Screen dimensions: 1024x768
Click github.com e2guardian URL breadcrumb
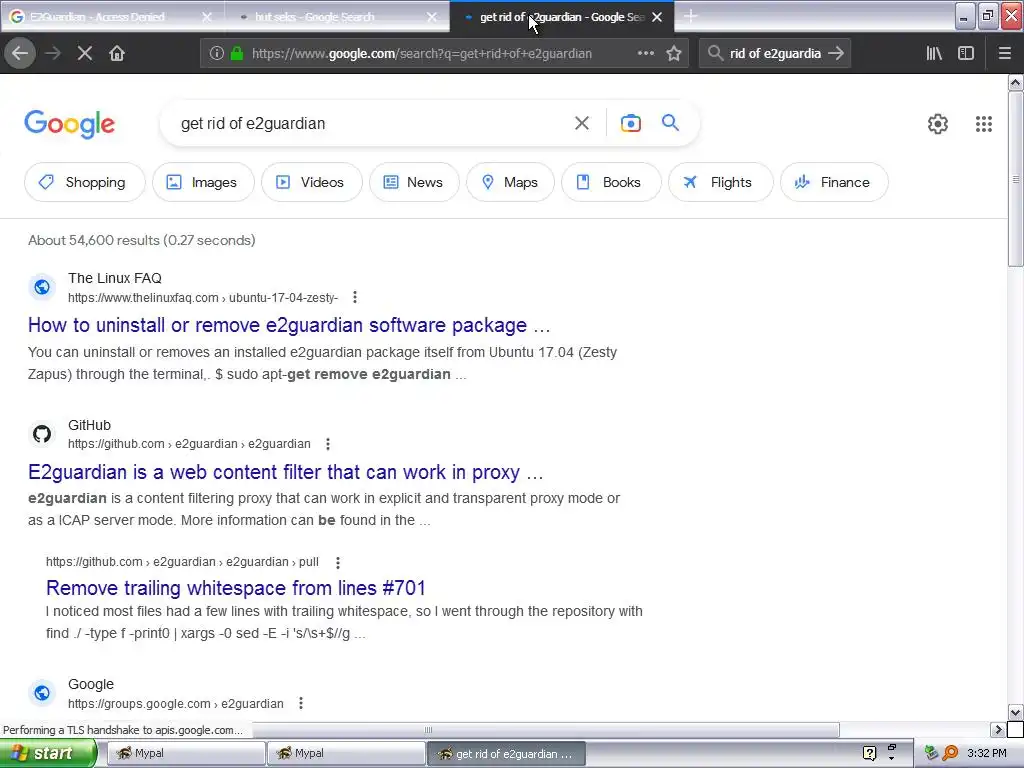tap(189, 444)
